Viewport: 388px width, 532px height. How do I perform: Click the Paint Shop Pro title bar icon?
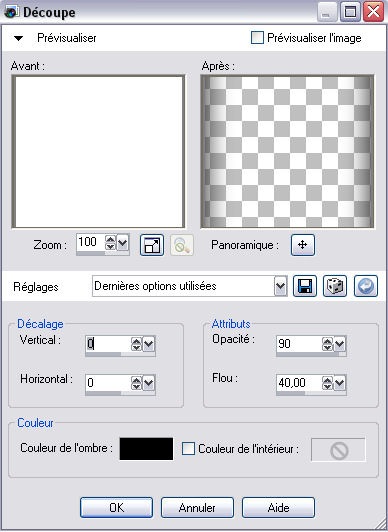pyautogui.click(x=12, y=12)
